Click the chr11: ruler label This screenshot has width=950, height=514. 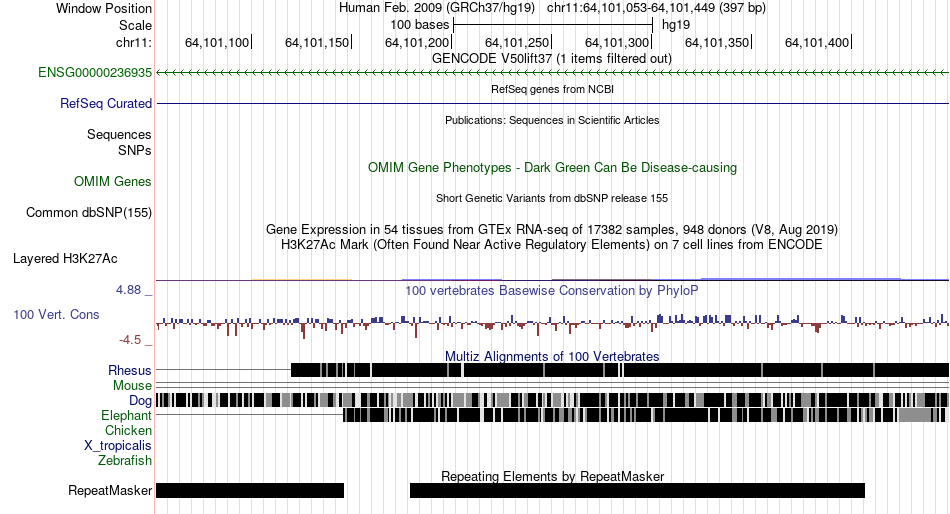[x=134, y=42]
